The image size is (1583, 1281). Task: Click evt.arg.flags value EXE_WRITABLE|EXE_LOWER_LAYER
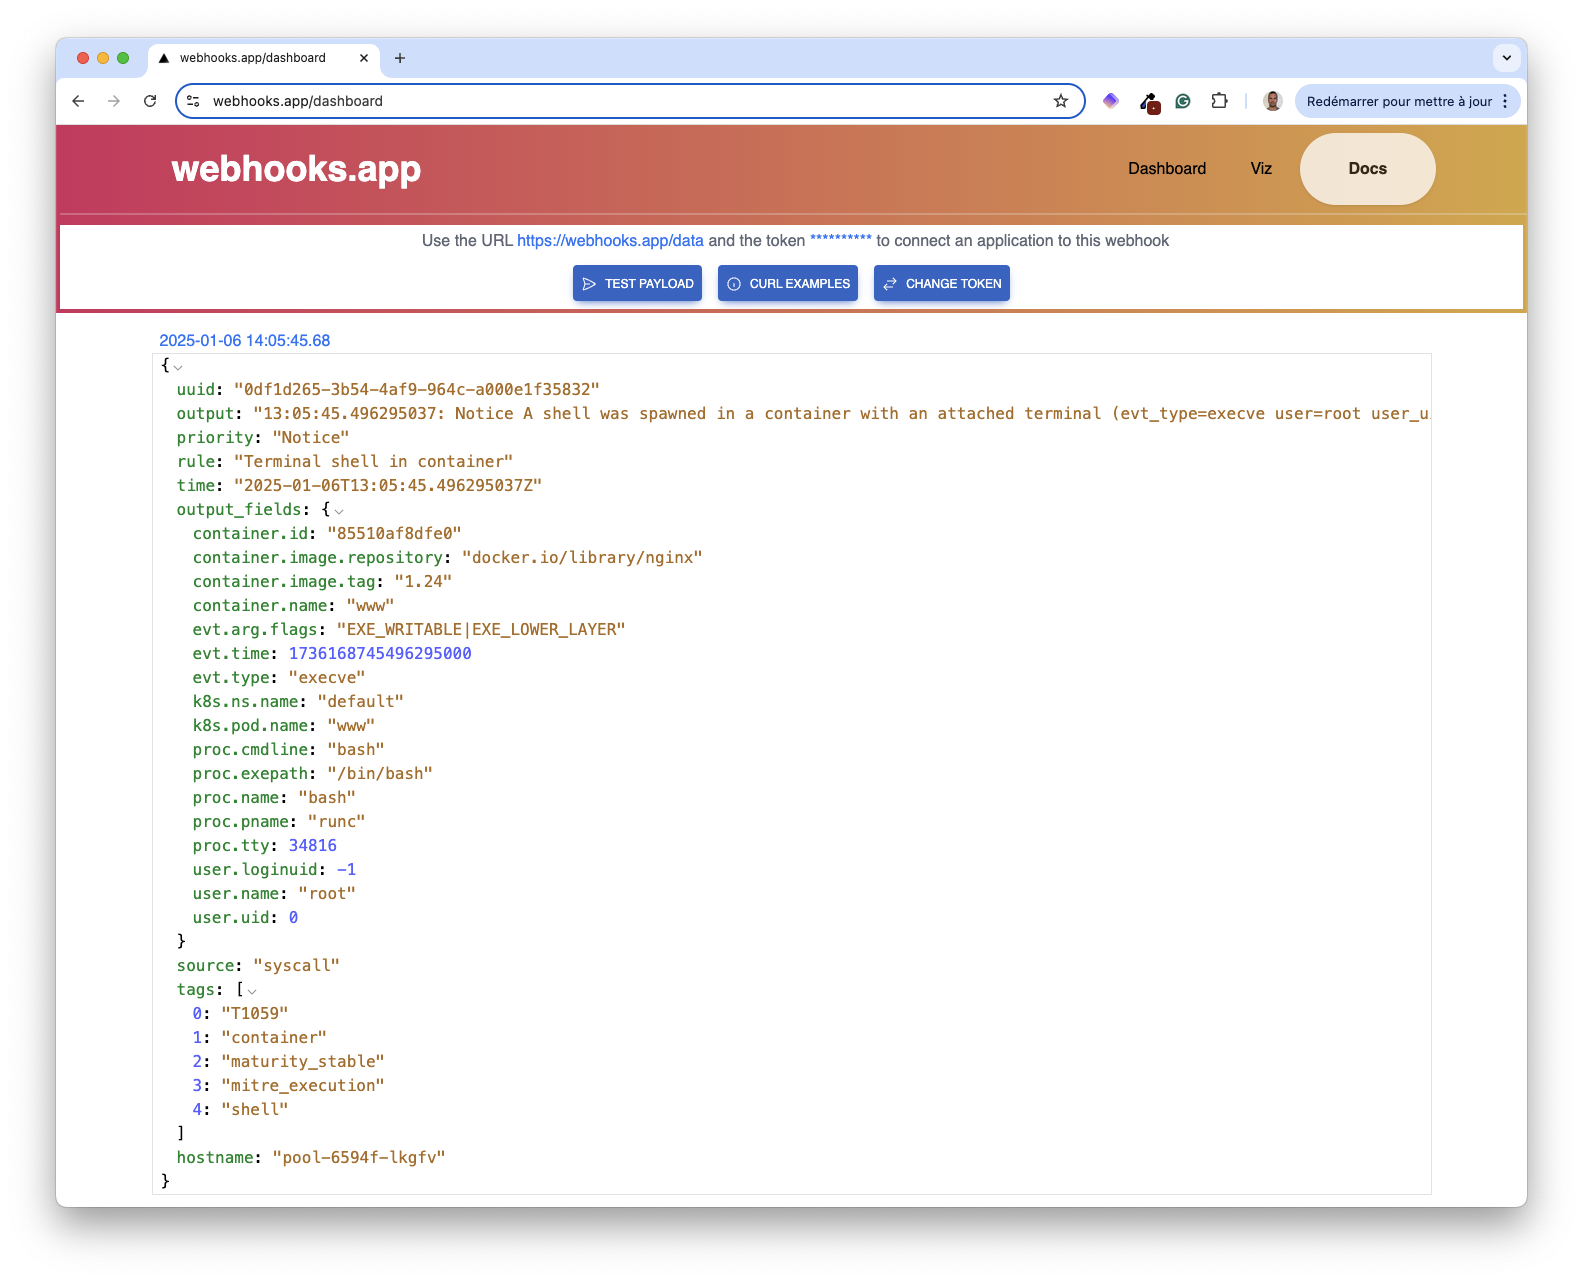click(481, 629)
